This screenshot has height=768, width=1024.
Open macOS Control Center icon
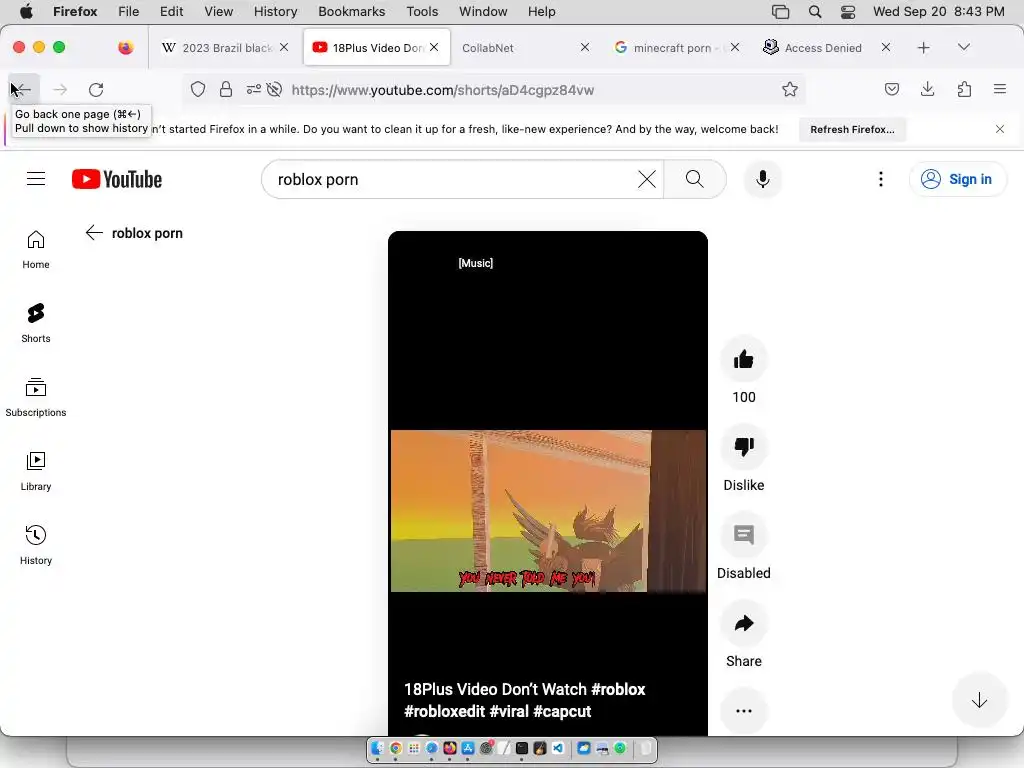click(848, 11)
